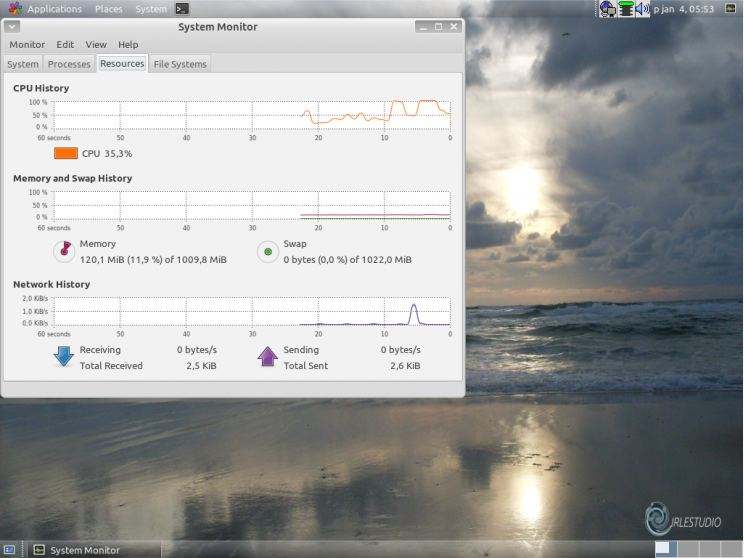Click the 0 bytes swap usage text
Screen dimensions: 744x558
[347, 260]
